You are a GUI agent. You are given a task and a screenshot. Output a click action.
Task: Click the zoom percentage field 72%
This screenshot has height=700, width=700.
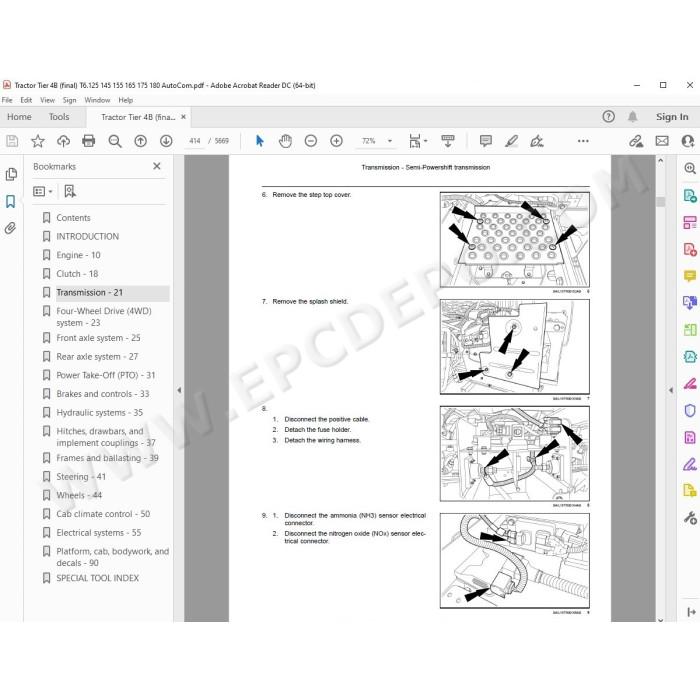(x=368, y=141)
